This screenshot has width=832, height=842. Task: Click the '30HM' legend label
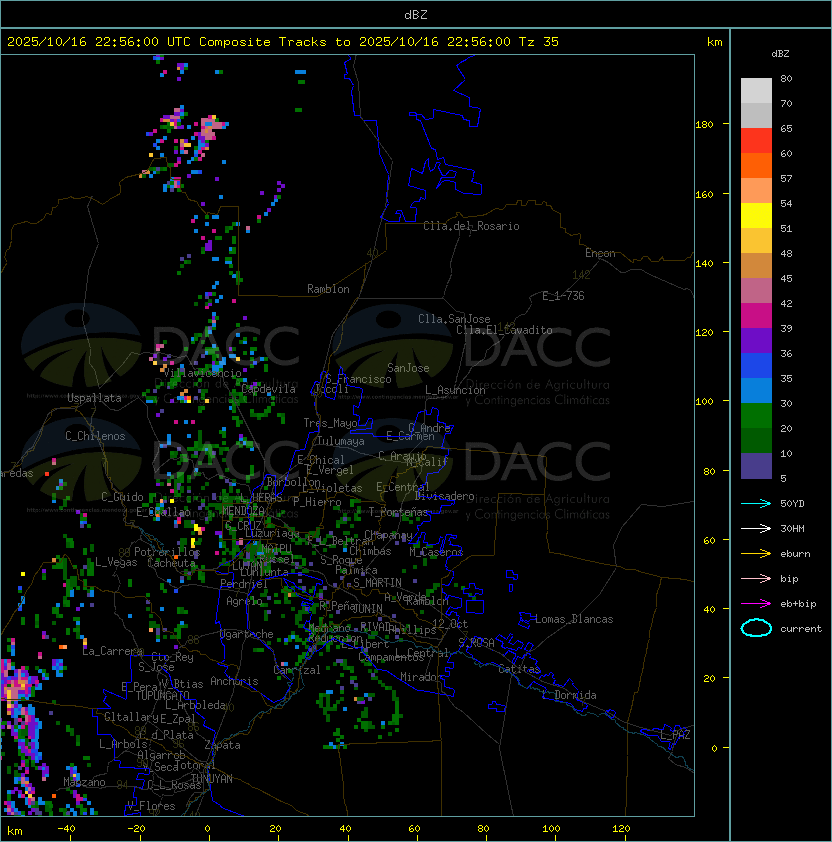coord(792,528)
